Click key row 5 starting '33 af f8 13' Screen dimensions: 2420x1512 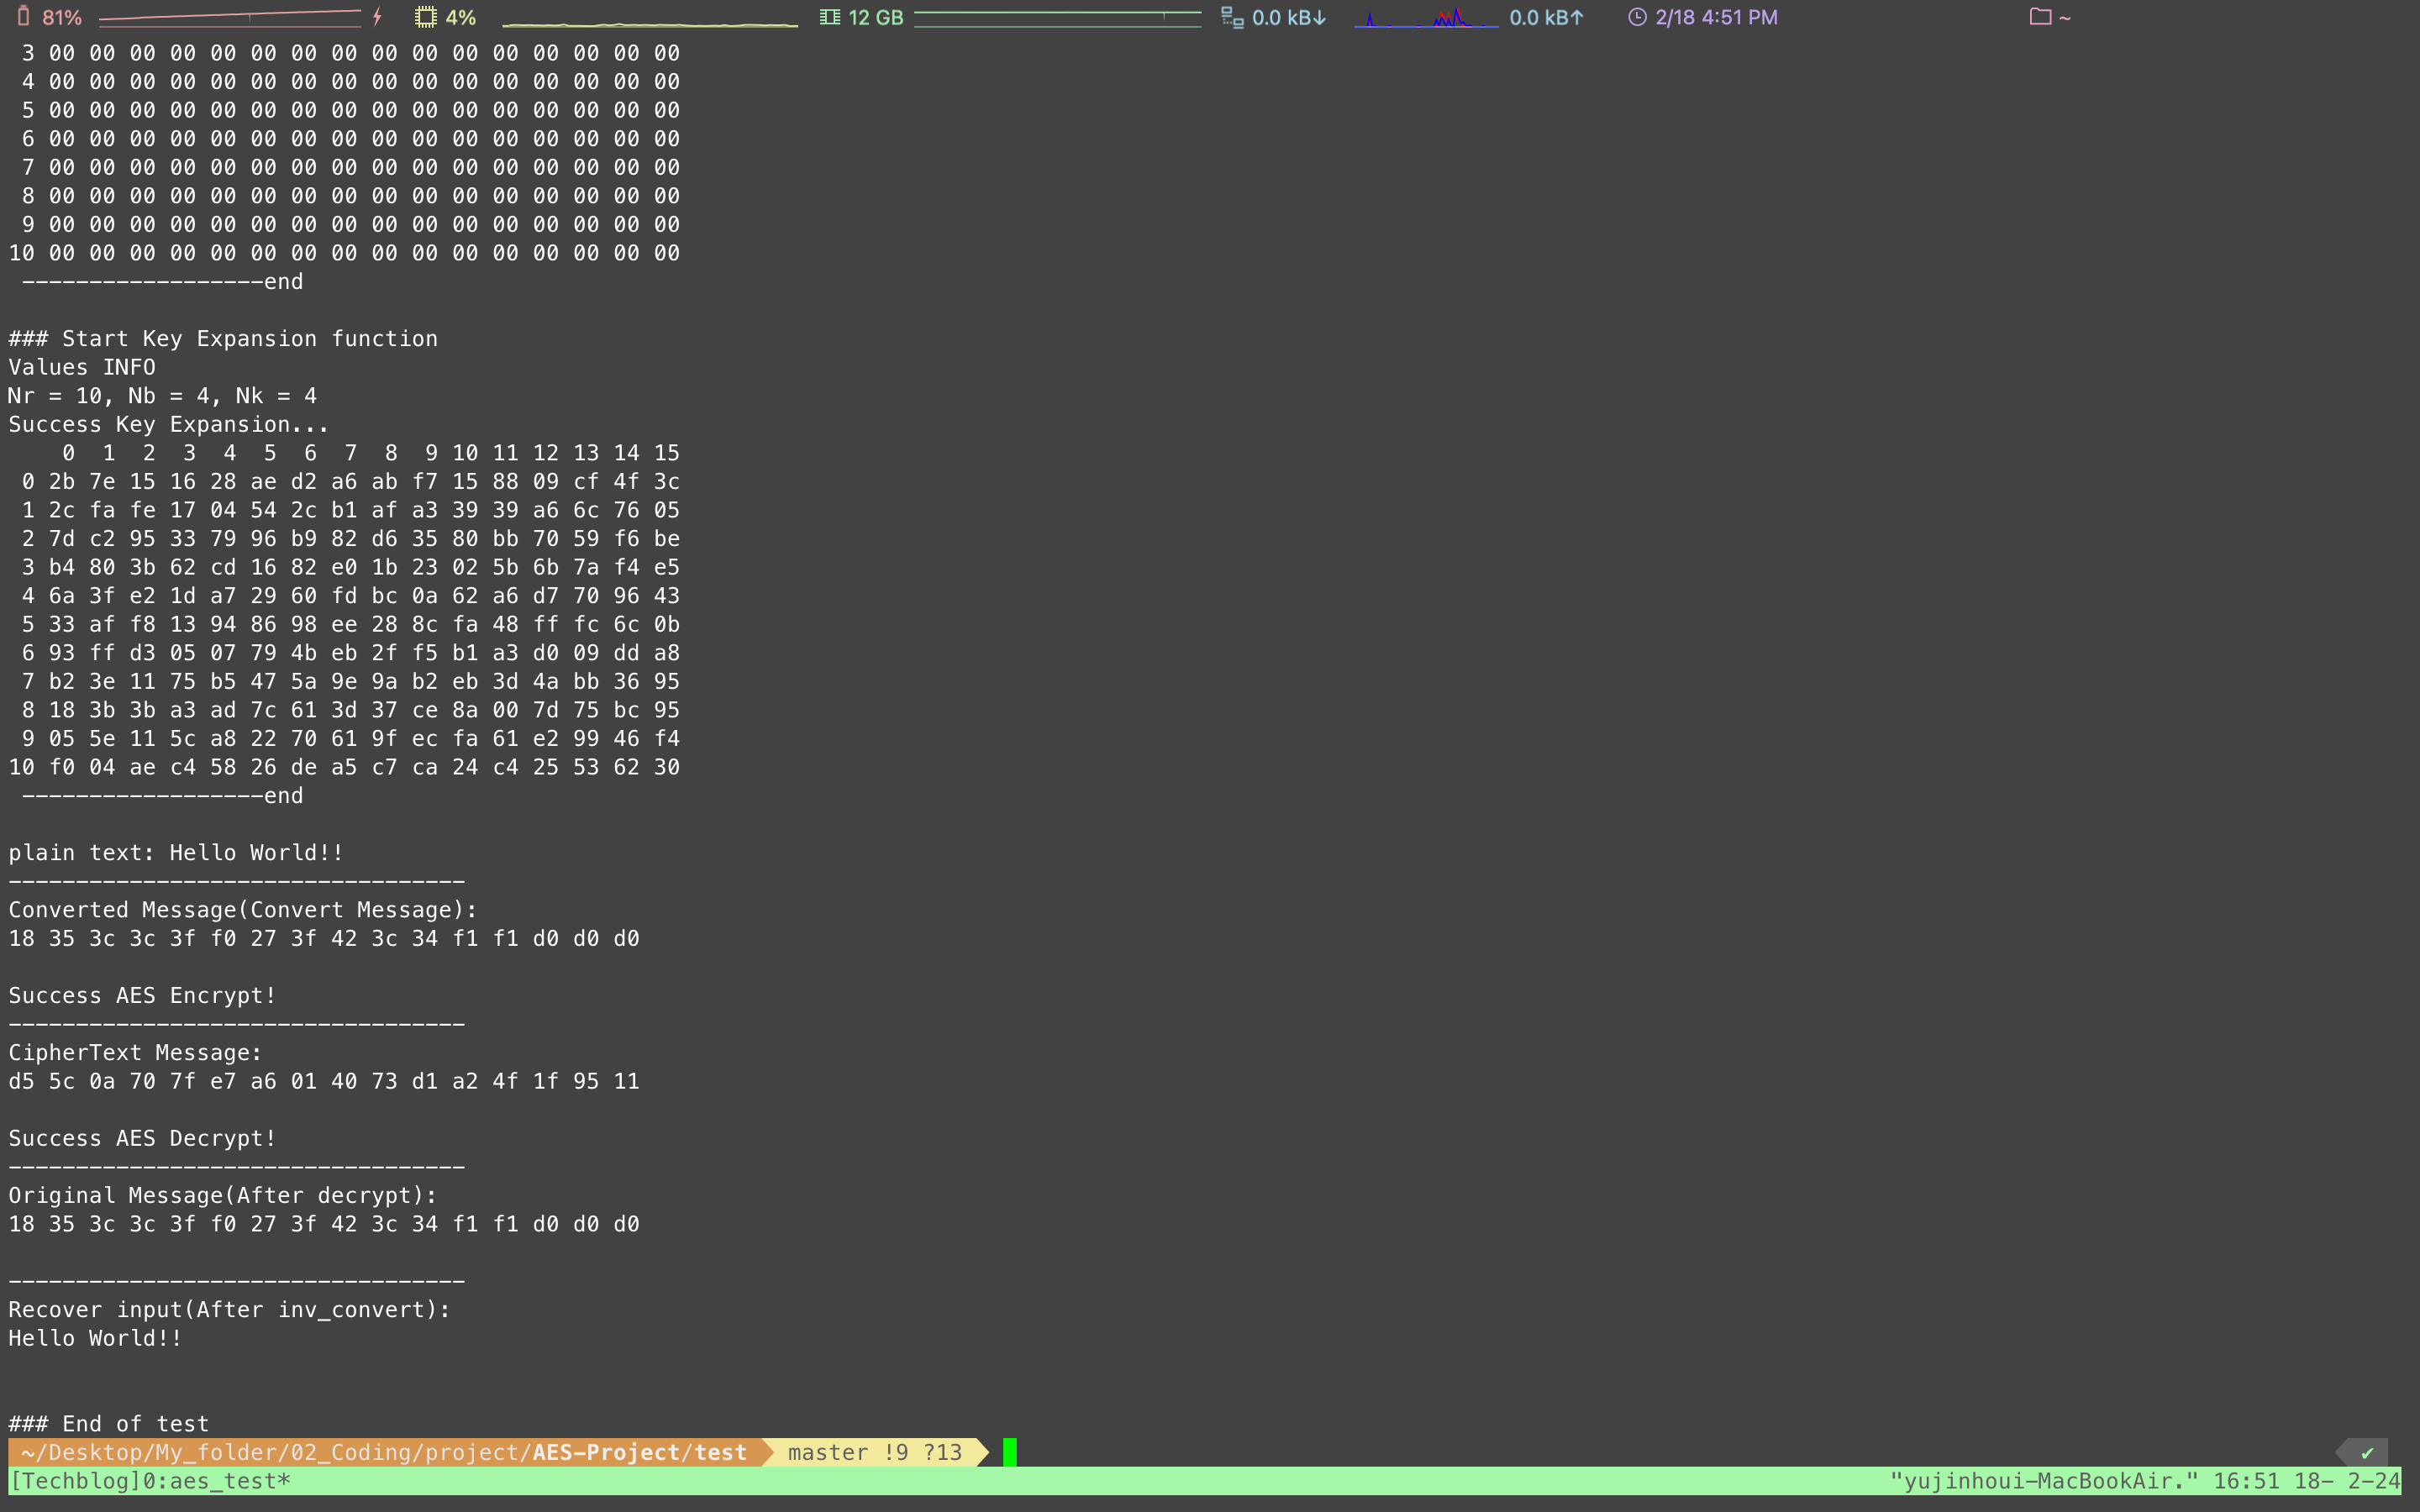[351, 624]
